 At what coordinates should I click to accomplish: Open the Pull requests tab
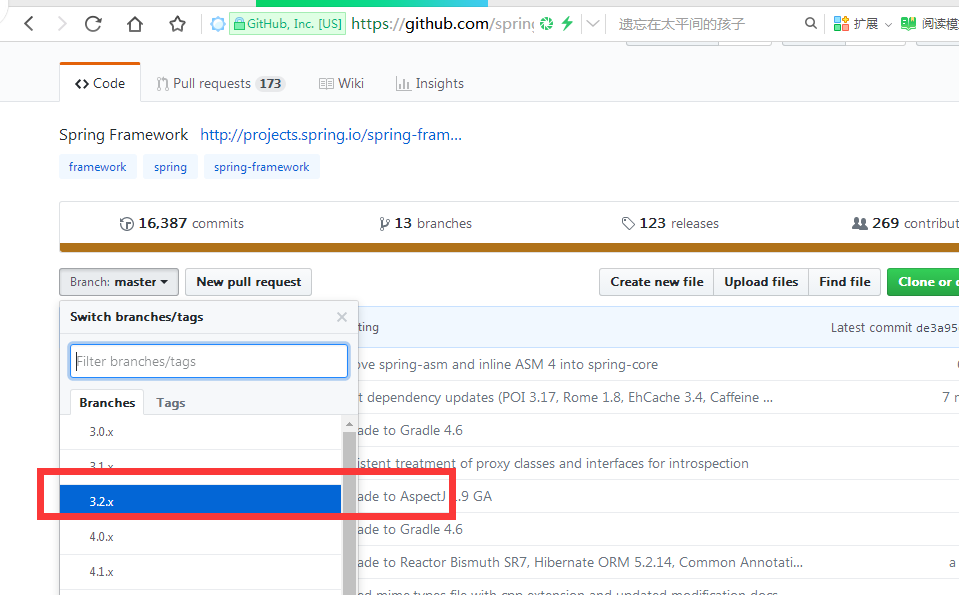point(220,83)
